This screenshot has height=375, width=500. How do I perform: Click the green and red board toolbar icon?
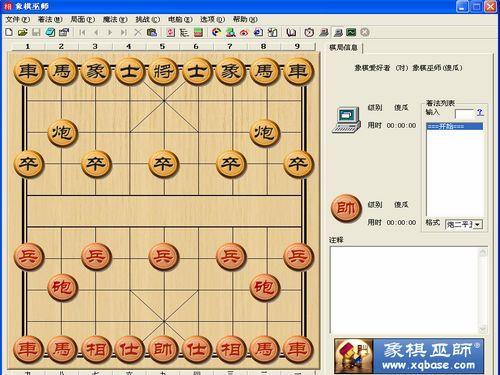(198, 32)
